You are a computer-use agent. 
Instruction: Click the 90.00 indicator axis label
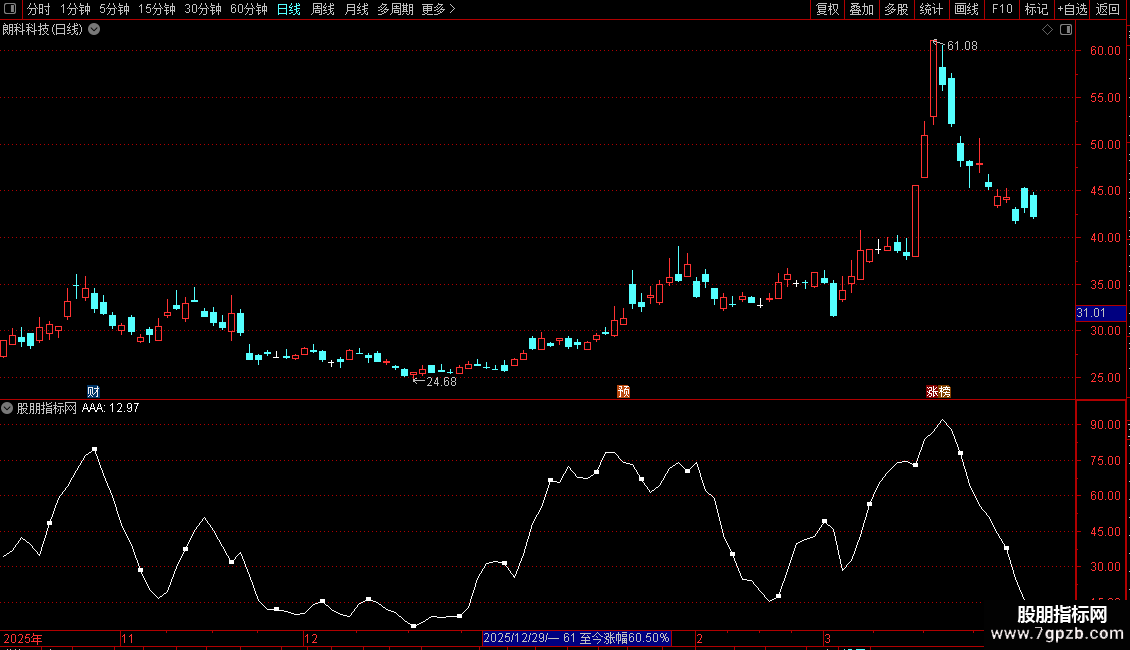1105,424
